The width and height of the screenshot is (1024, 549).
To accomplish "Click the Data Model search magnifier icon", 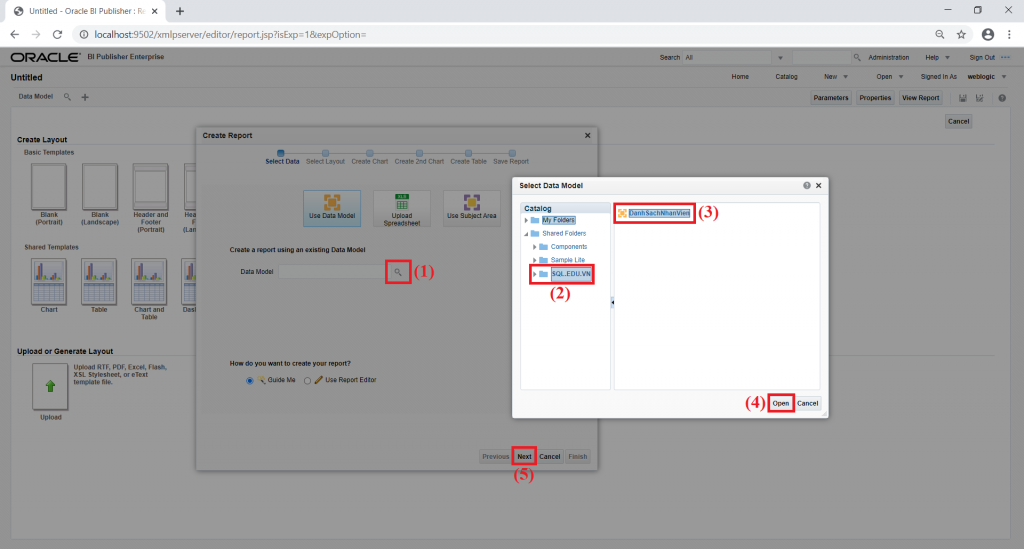I will click(x=398, y=272).
